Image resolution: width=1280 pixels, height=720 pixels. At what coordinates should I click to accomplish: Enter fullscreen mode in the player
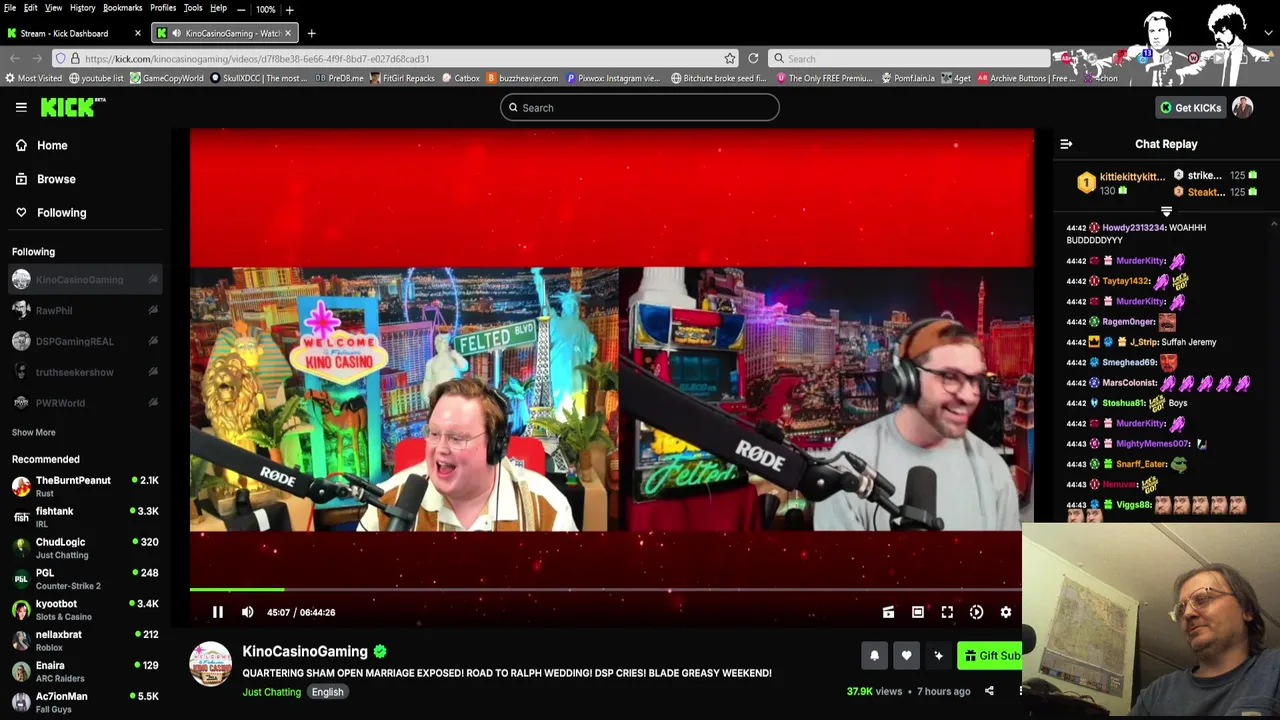(947, 612)
